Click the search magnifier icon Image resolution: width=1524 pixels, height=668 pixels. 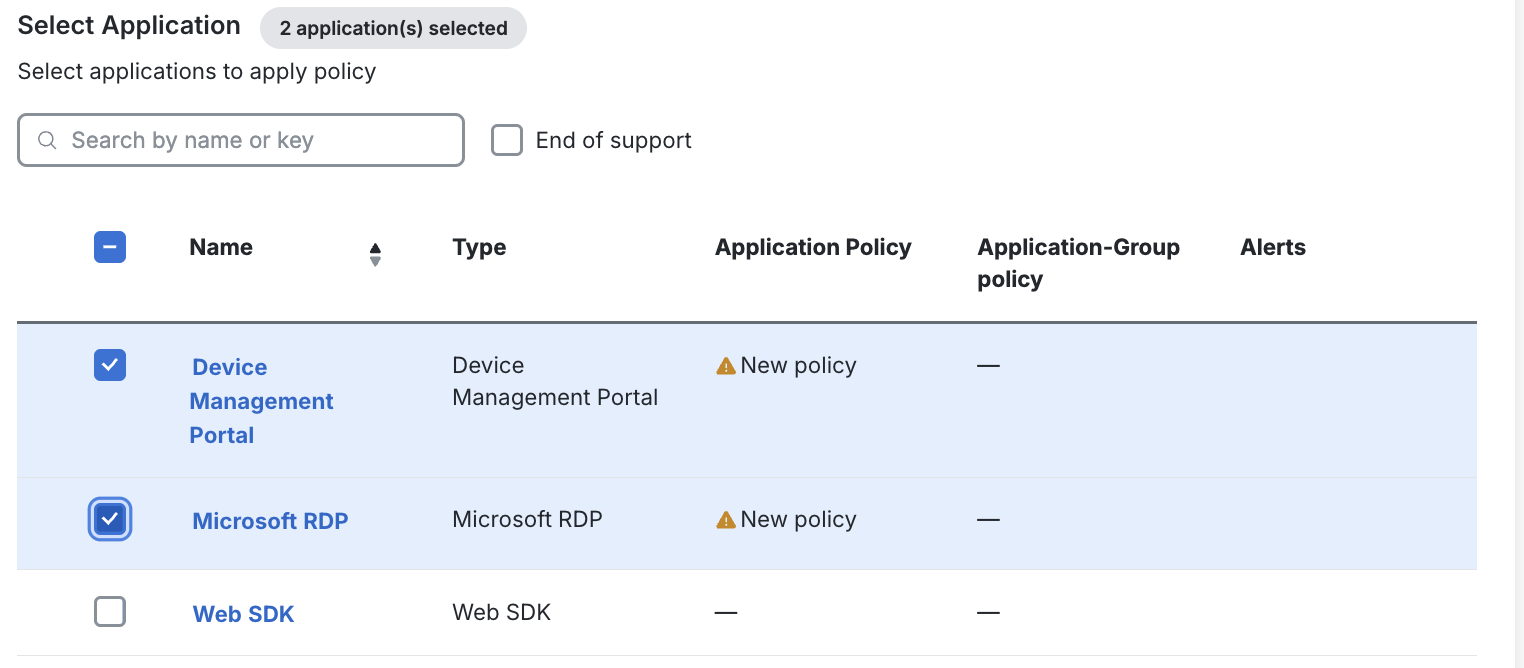[x=47, y=140]
